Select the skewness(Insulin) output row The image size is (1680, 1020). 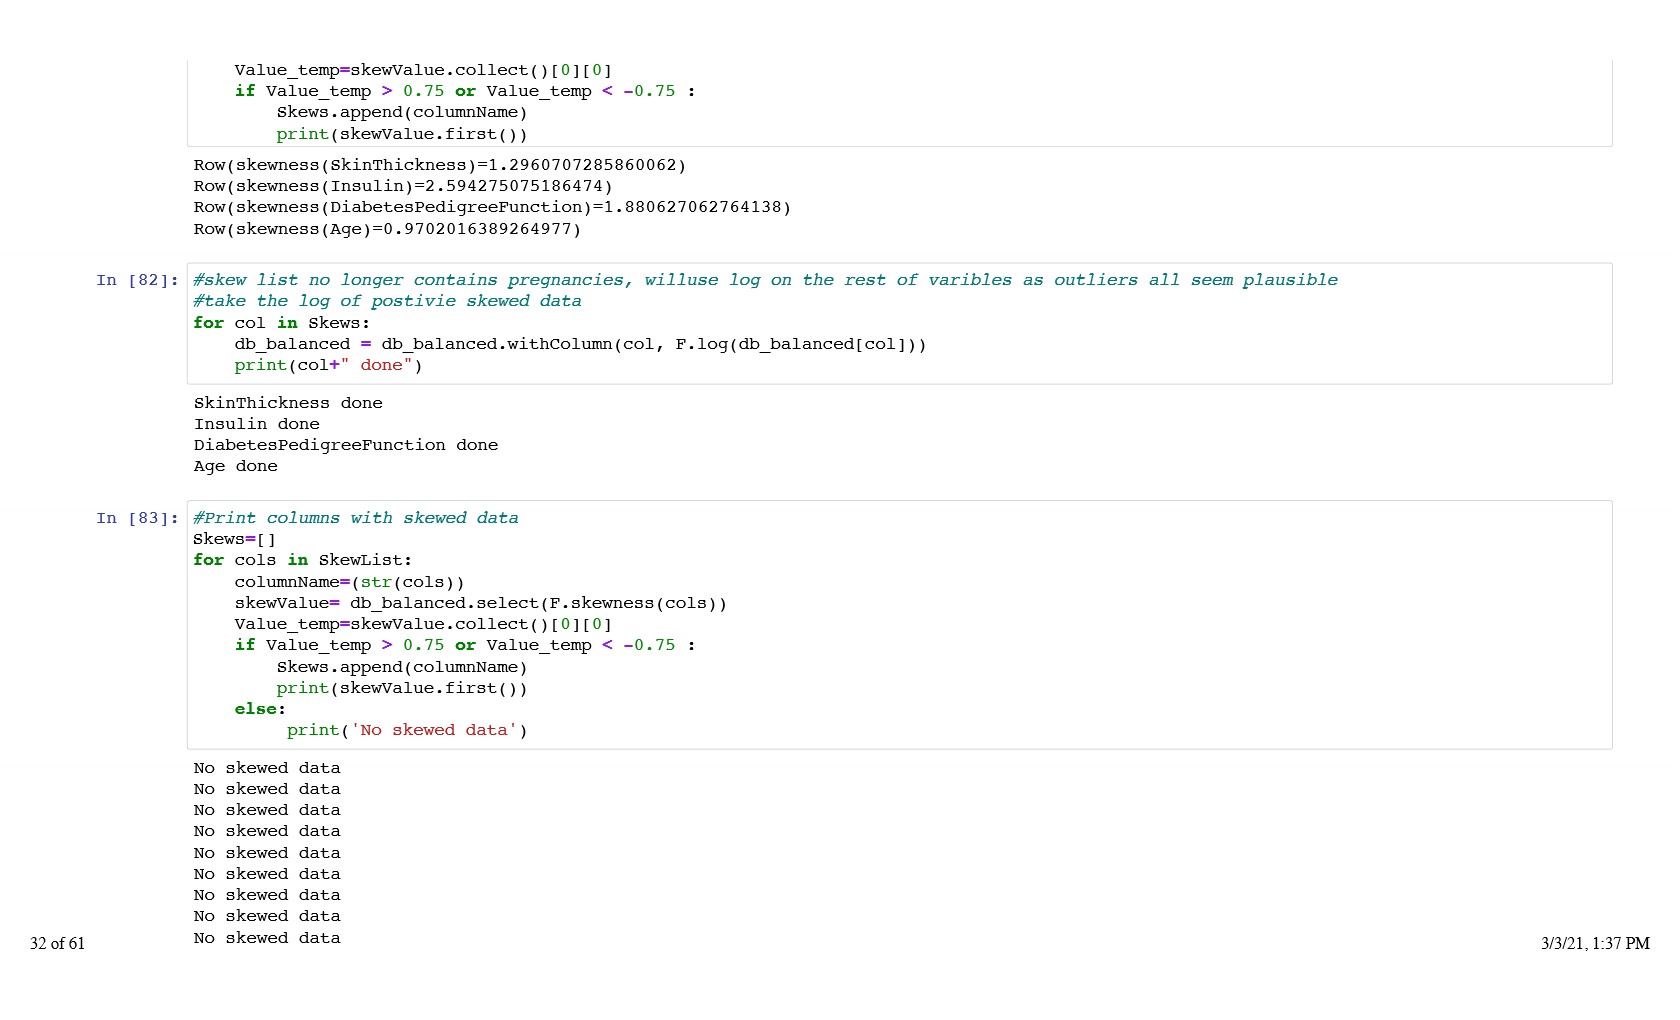402,186
